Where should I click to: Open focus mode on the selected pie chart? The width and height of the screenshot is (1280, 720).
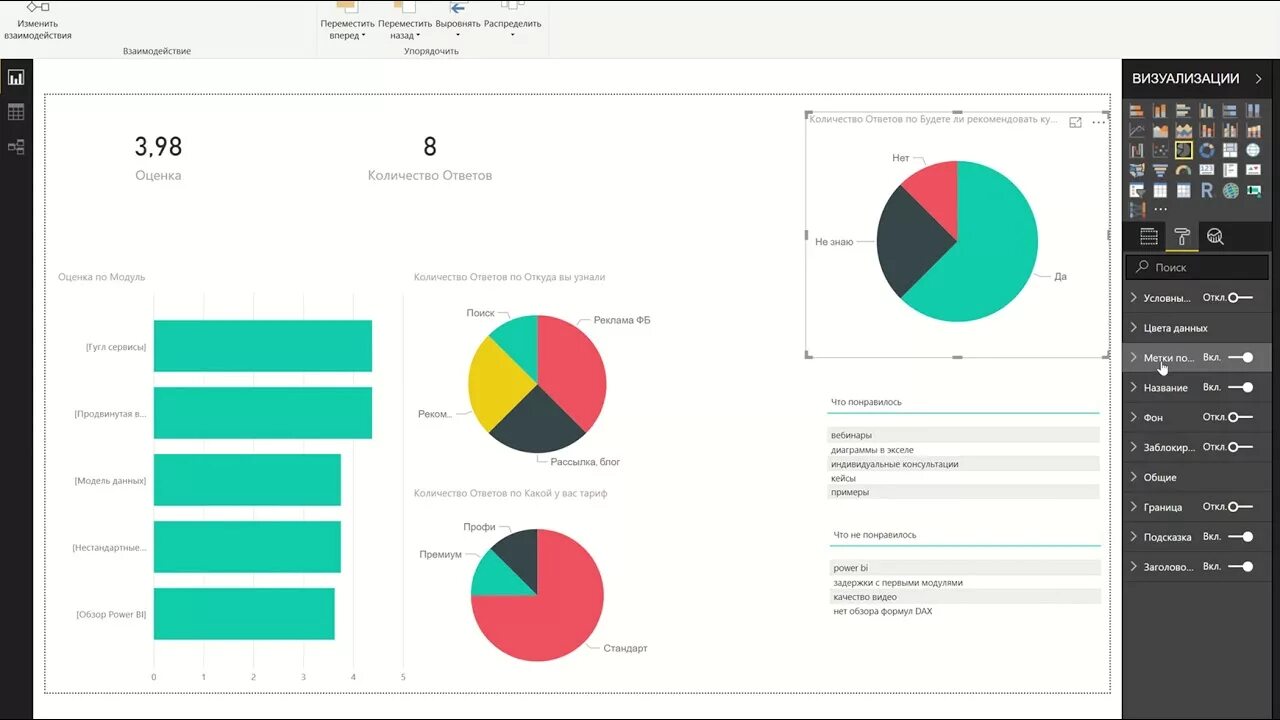pos(1076,122)
